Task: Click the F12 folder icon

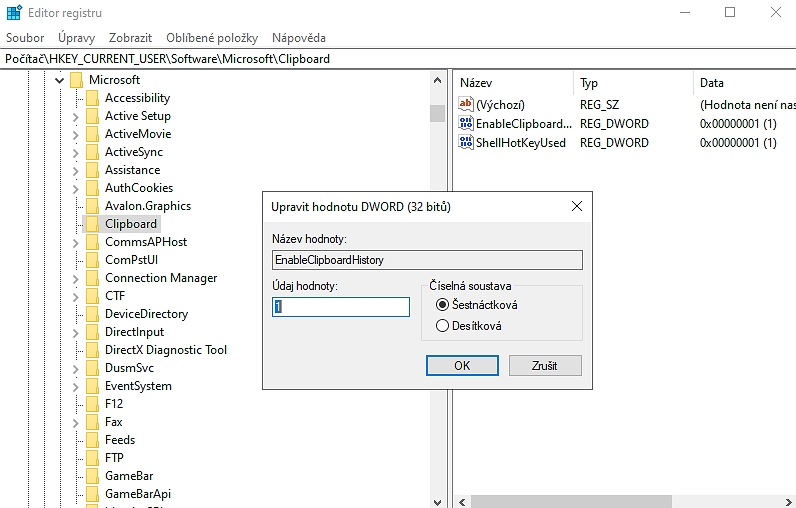Action: pos(92,404)
